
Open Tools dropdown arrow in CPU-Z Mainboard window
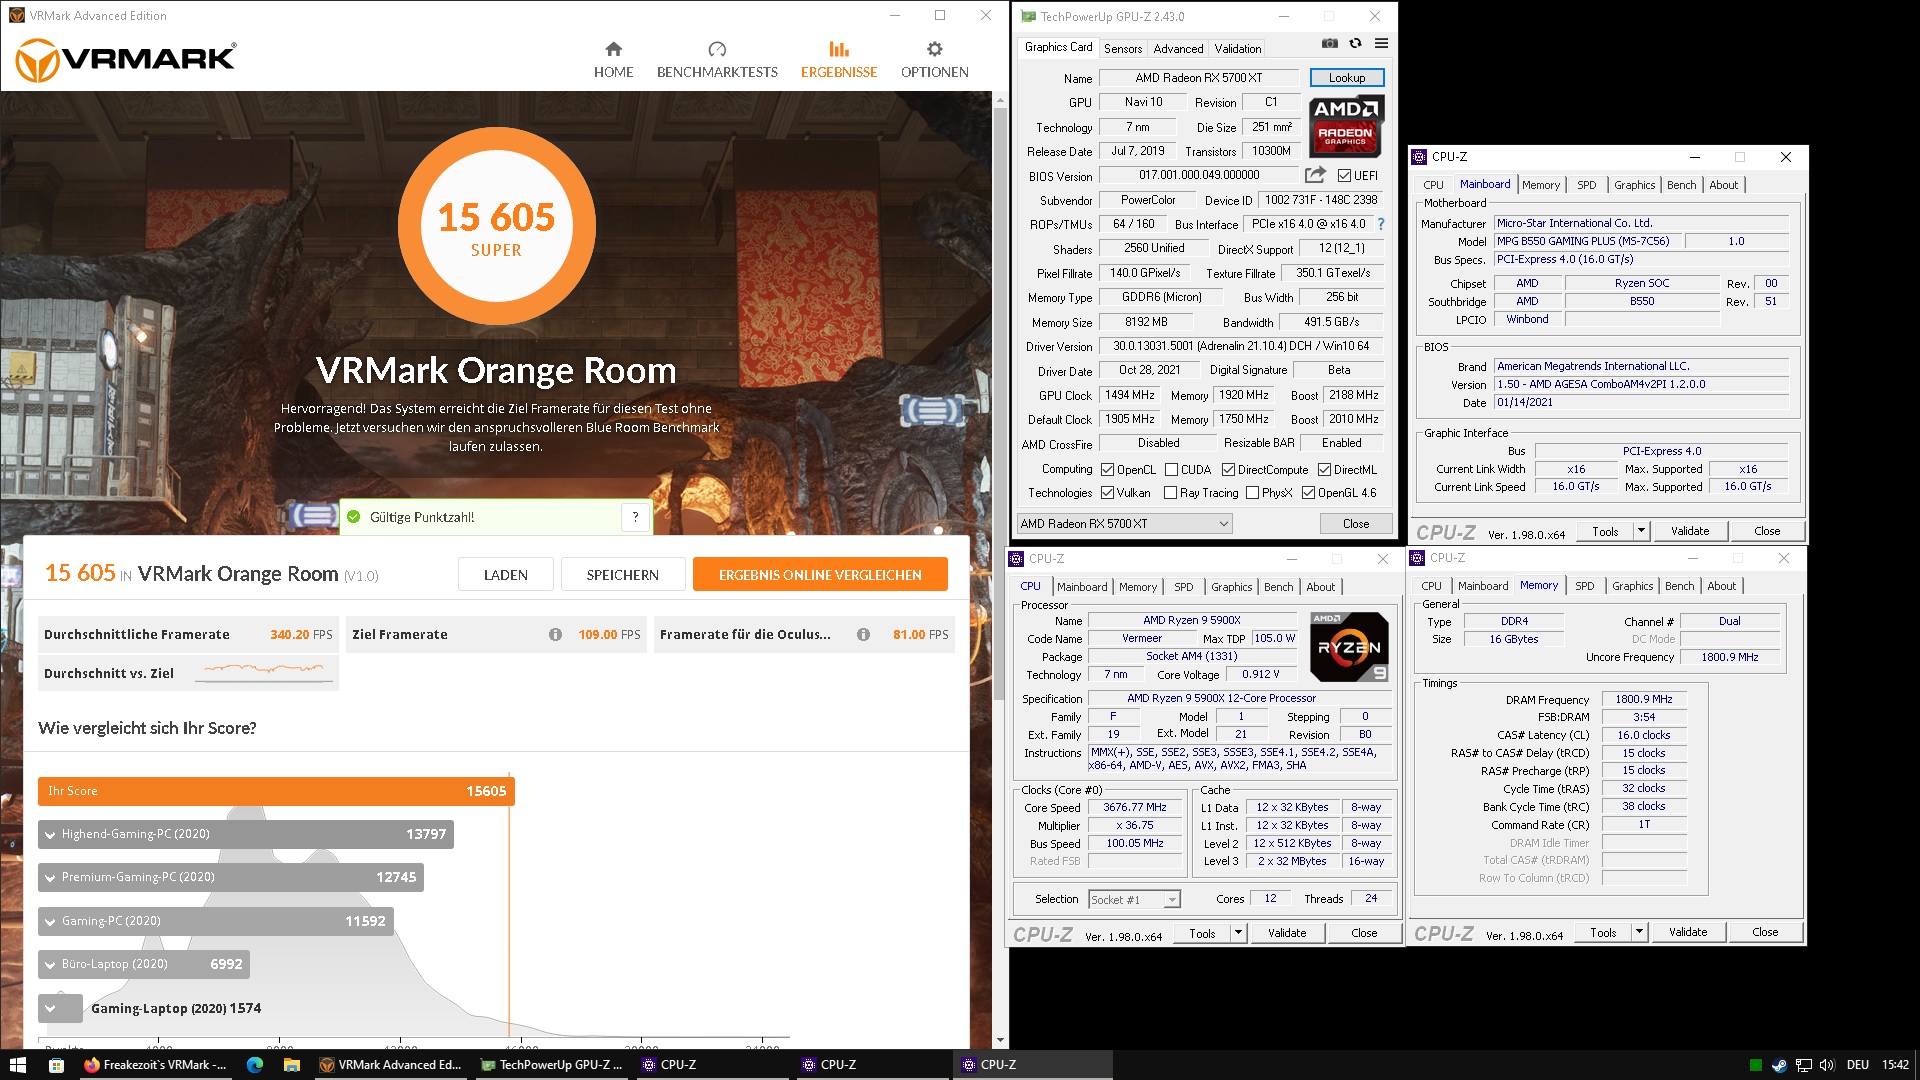[1641, 531]
